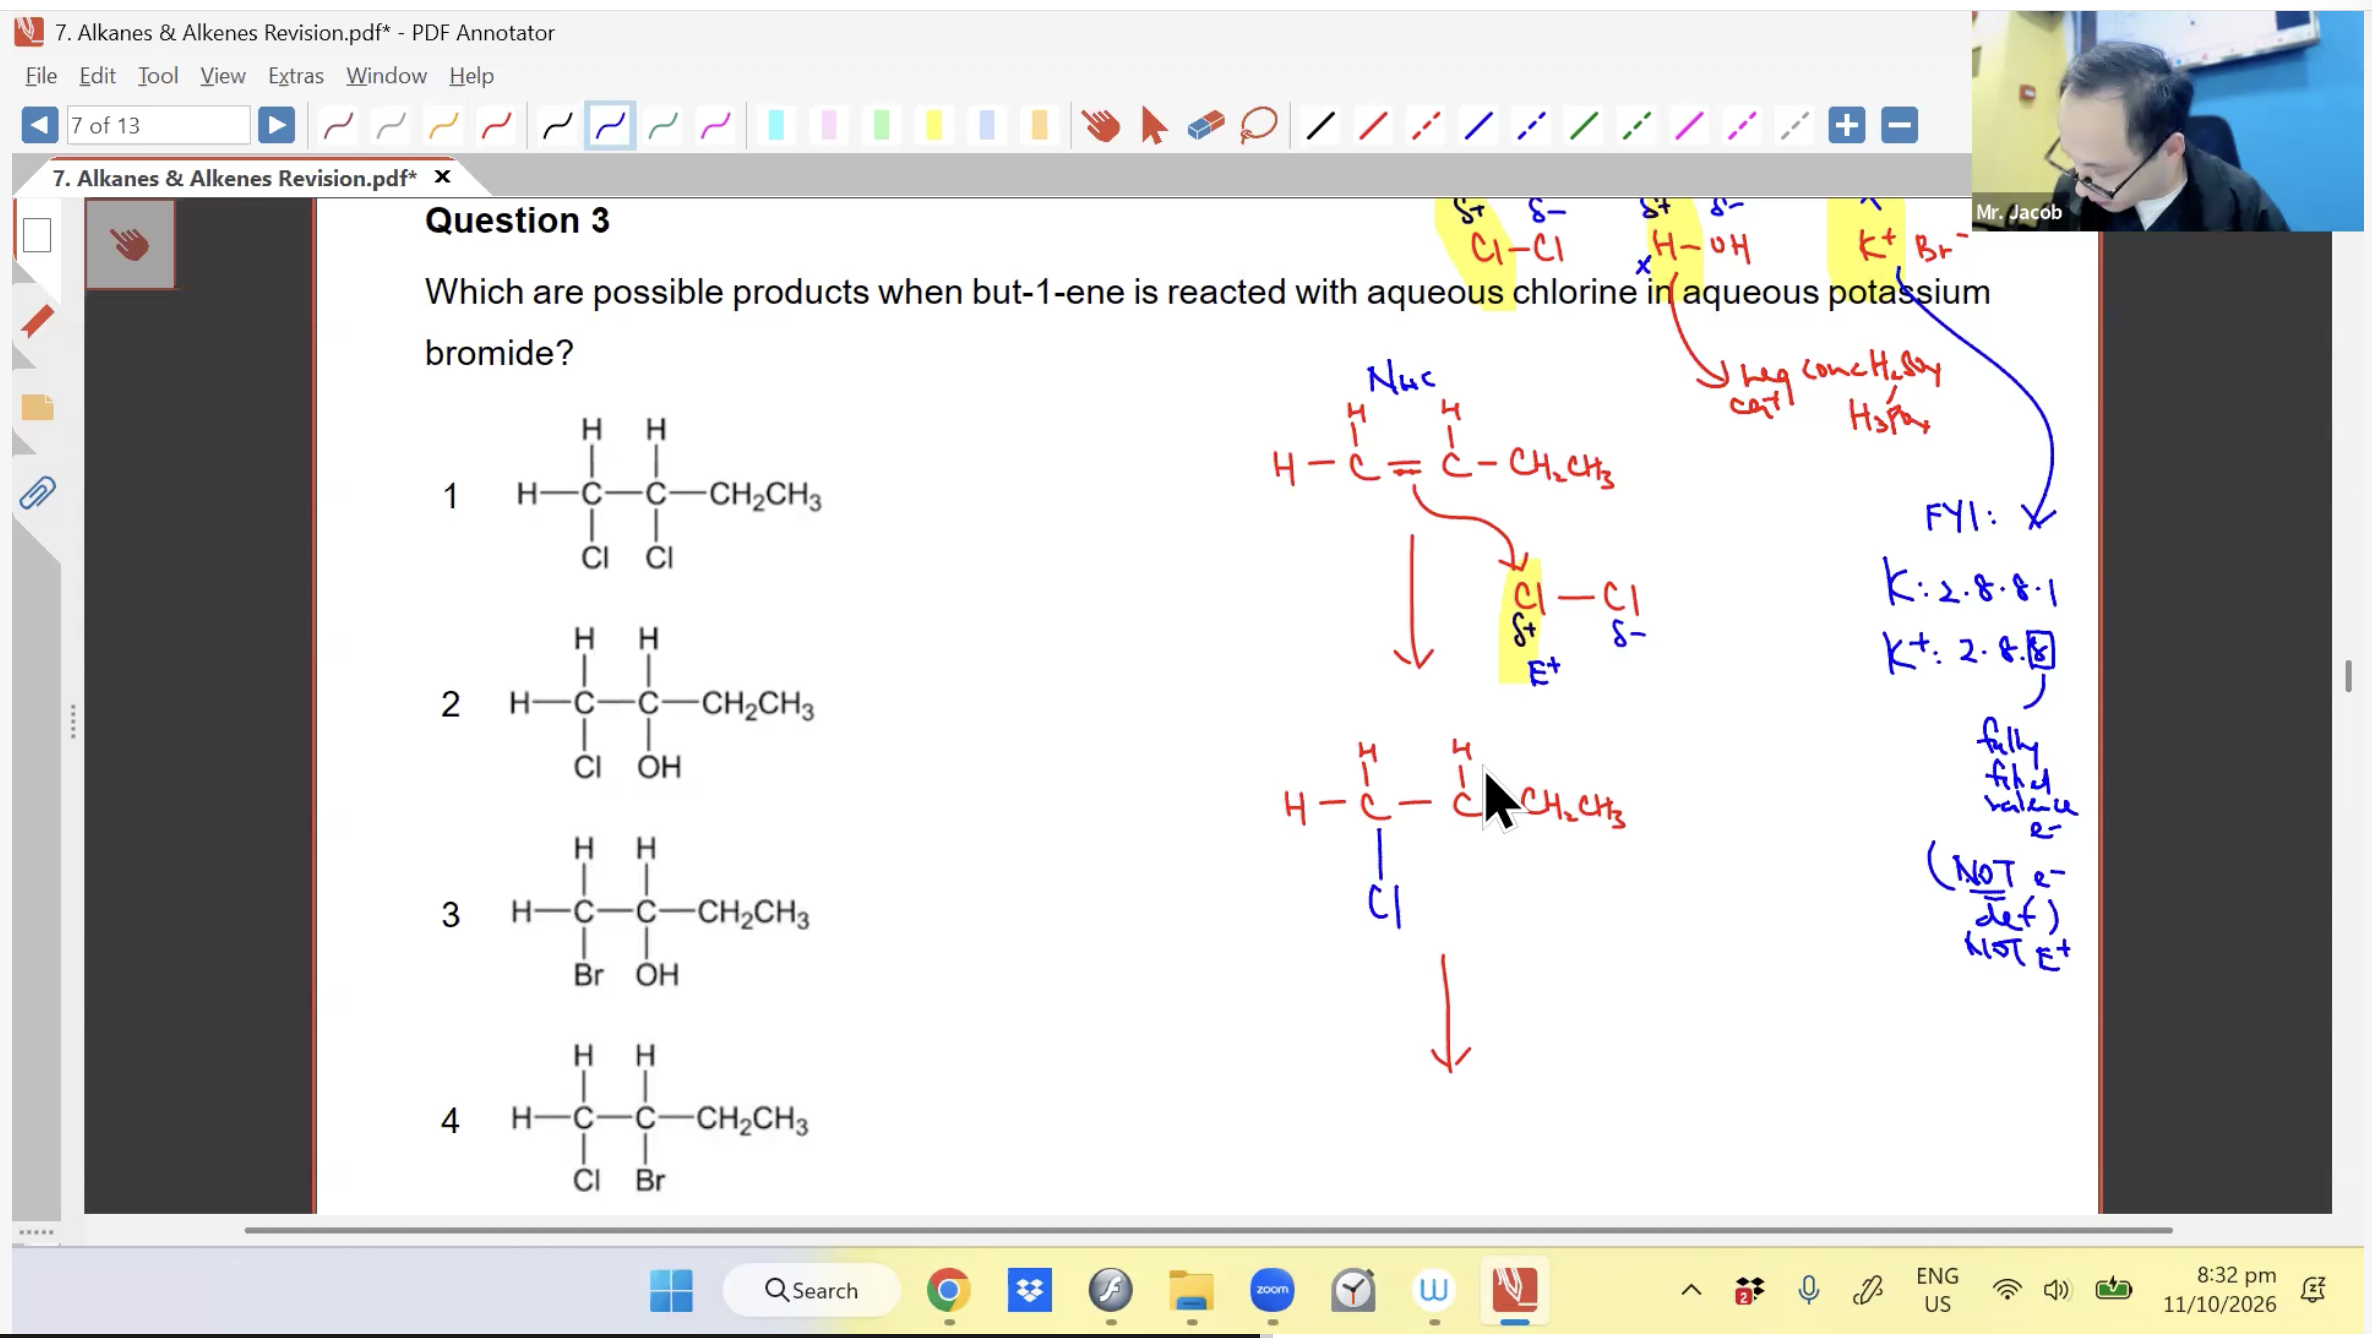This screenshot has height=1338, width=2372.
Task: Open Dropbox from the taskbar
Action: (1029, 1290)
